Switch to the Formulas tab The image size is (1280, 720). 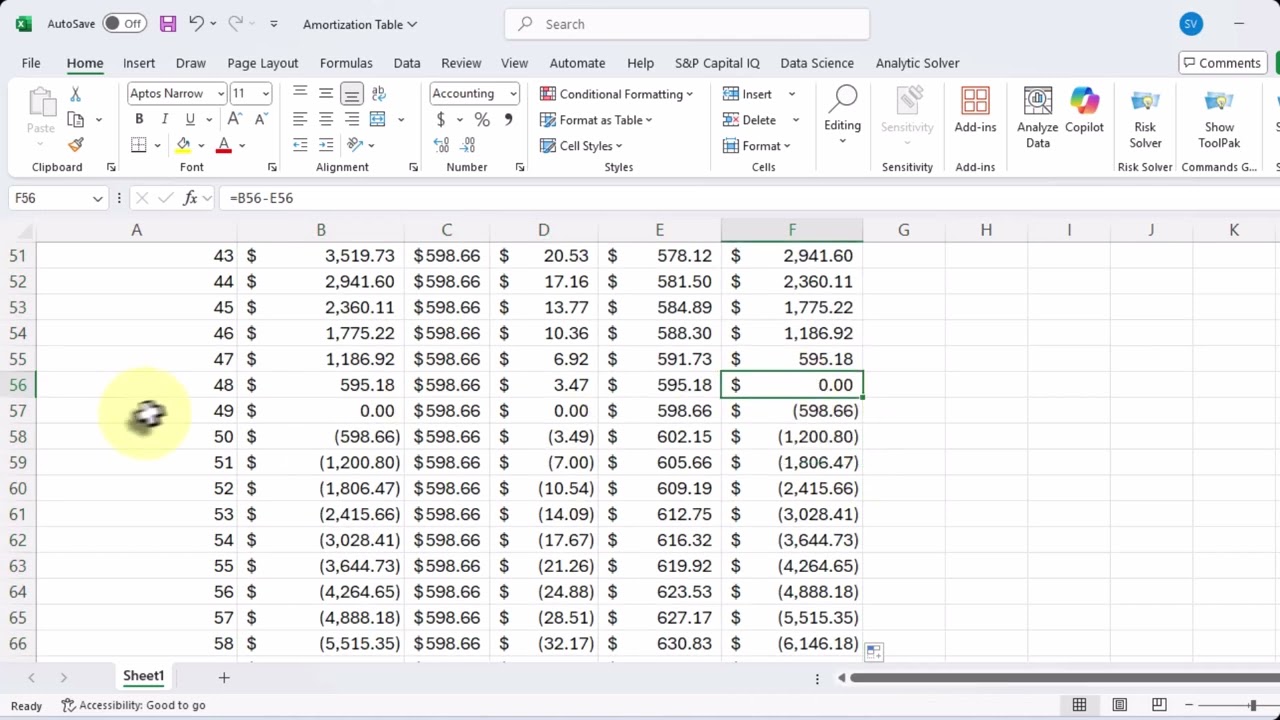(x=346, y=63)
